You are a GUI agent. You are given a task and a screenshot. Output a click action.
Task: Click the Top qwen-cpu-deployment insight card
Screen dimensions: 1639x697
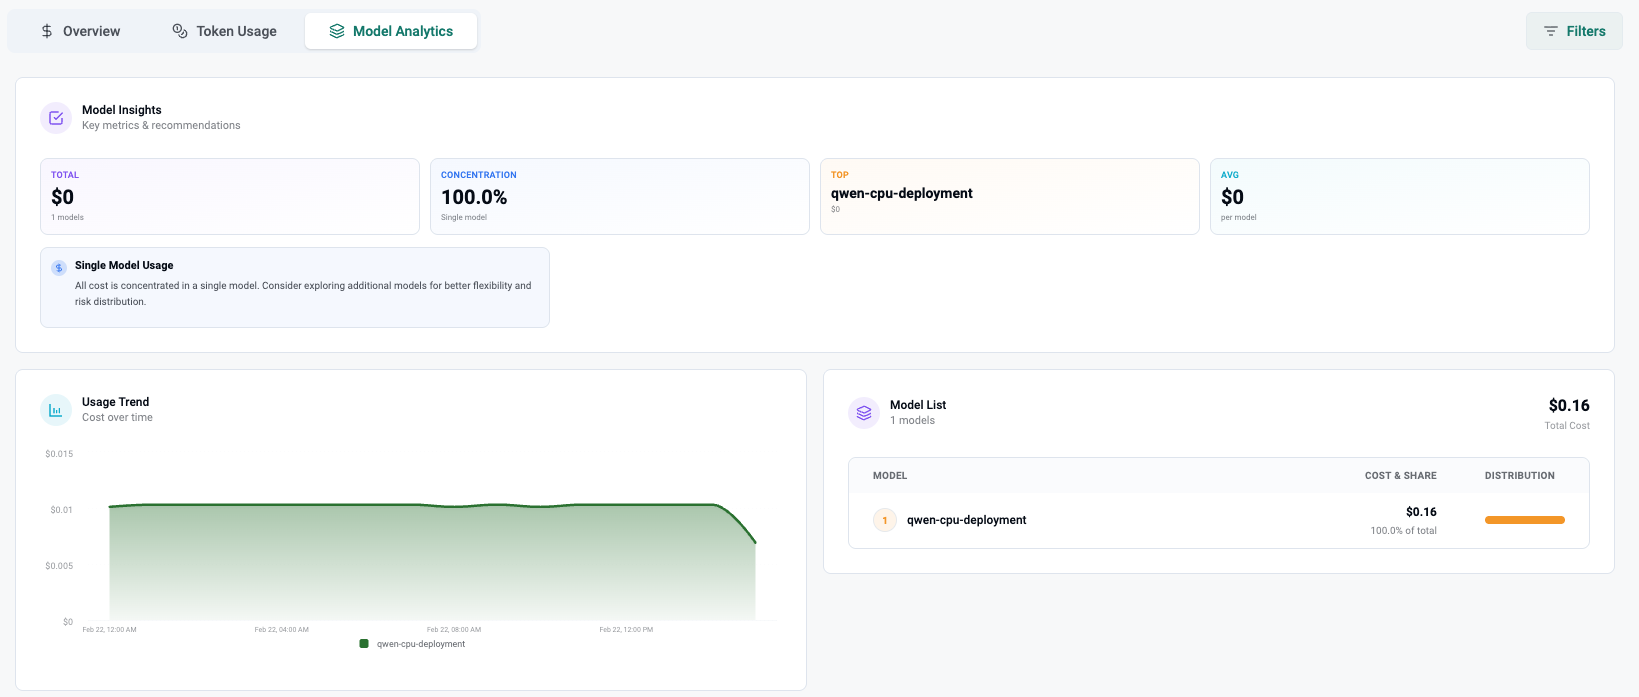click(x=1009, y=196)
